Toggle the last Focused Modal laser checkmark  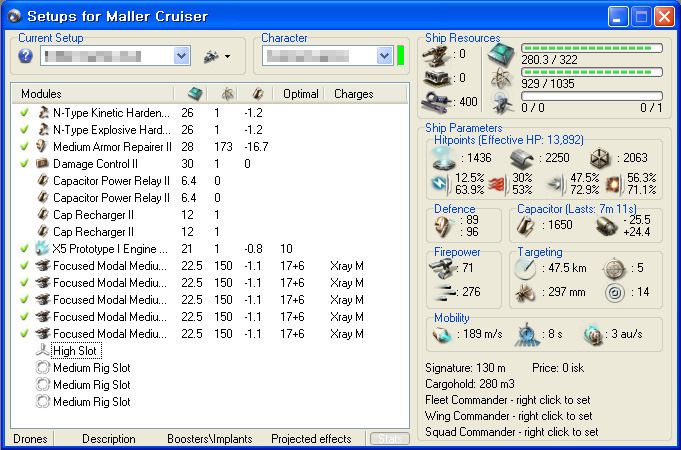tap(24, 334)
